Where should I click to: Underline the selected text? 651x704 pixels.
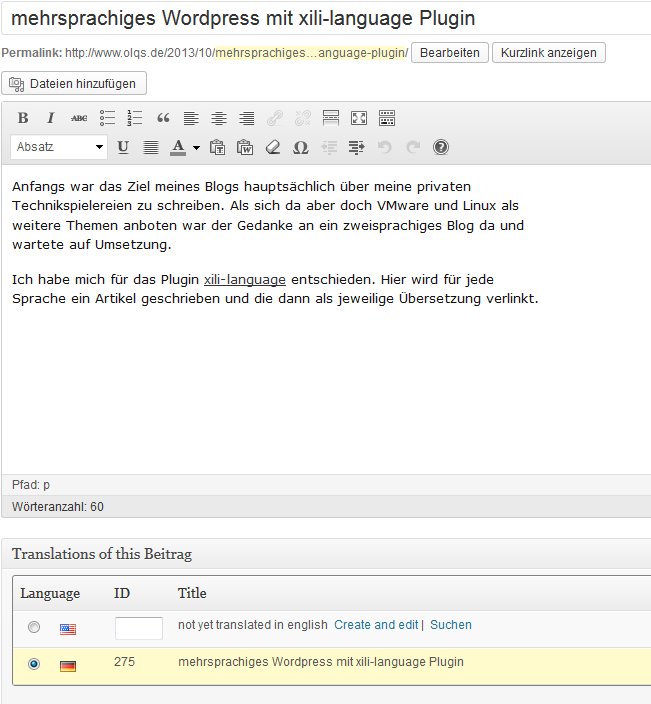(x=123, y=147)
